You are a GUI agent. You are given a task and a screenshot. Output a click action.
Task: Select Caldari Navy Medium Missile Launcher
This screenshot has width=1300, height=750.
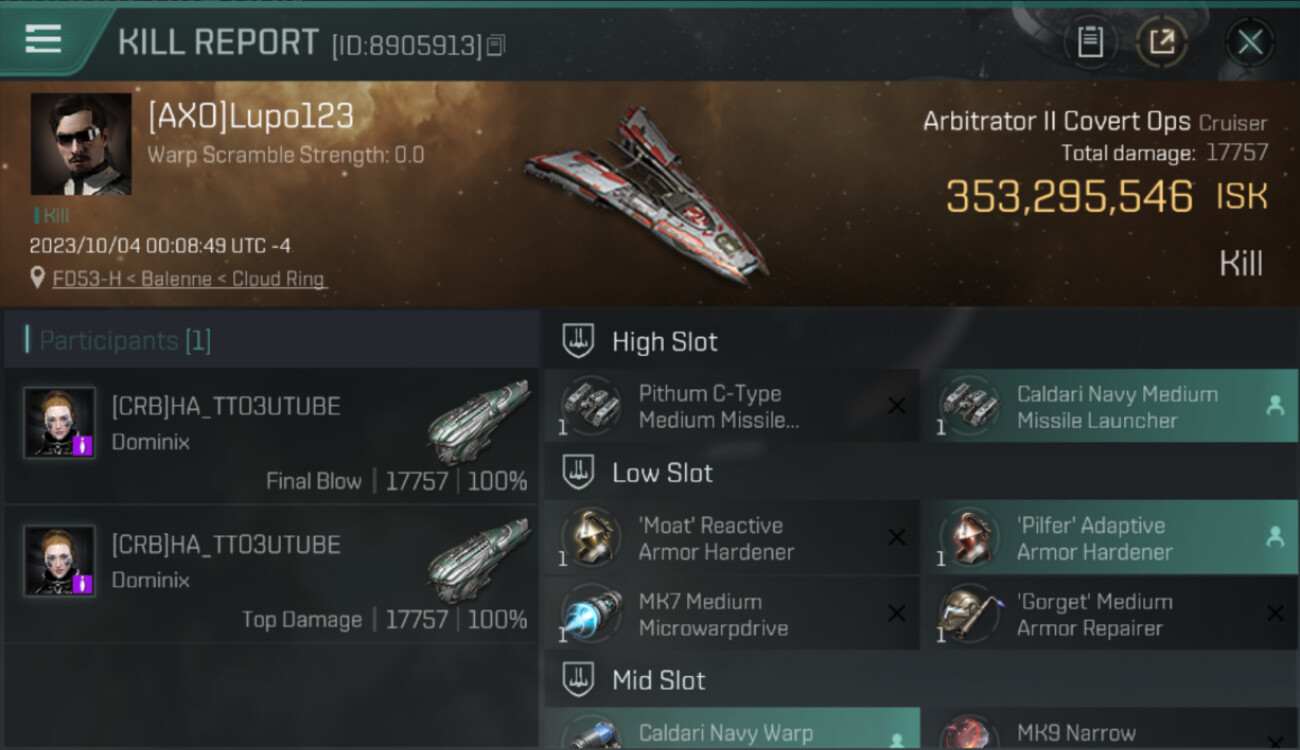point(1109,406)
